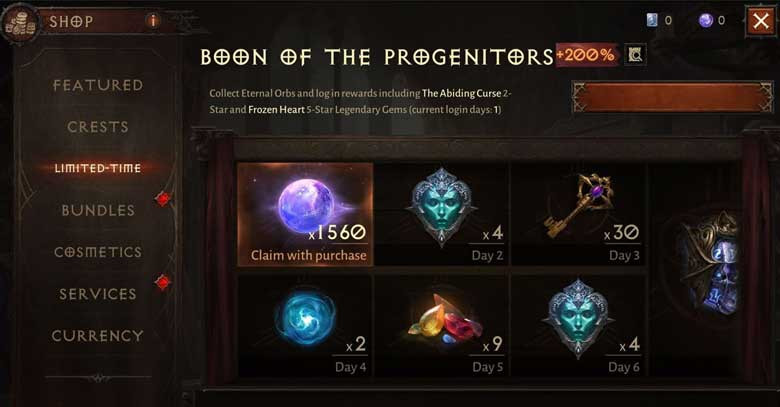Switch to the Crests tab
780x407 pixels.
pyautogui.click(x=98, y=127)
